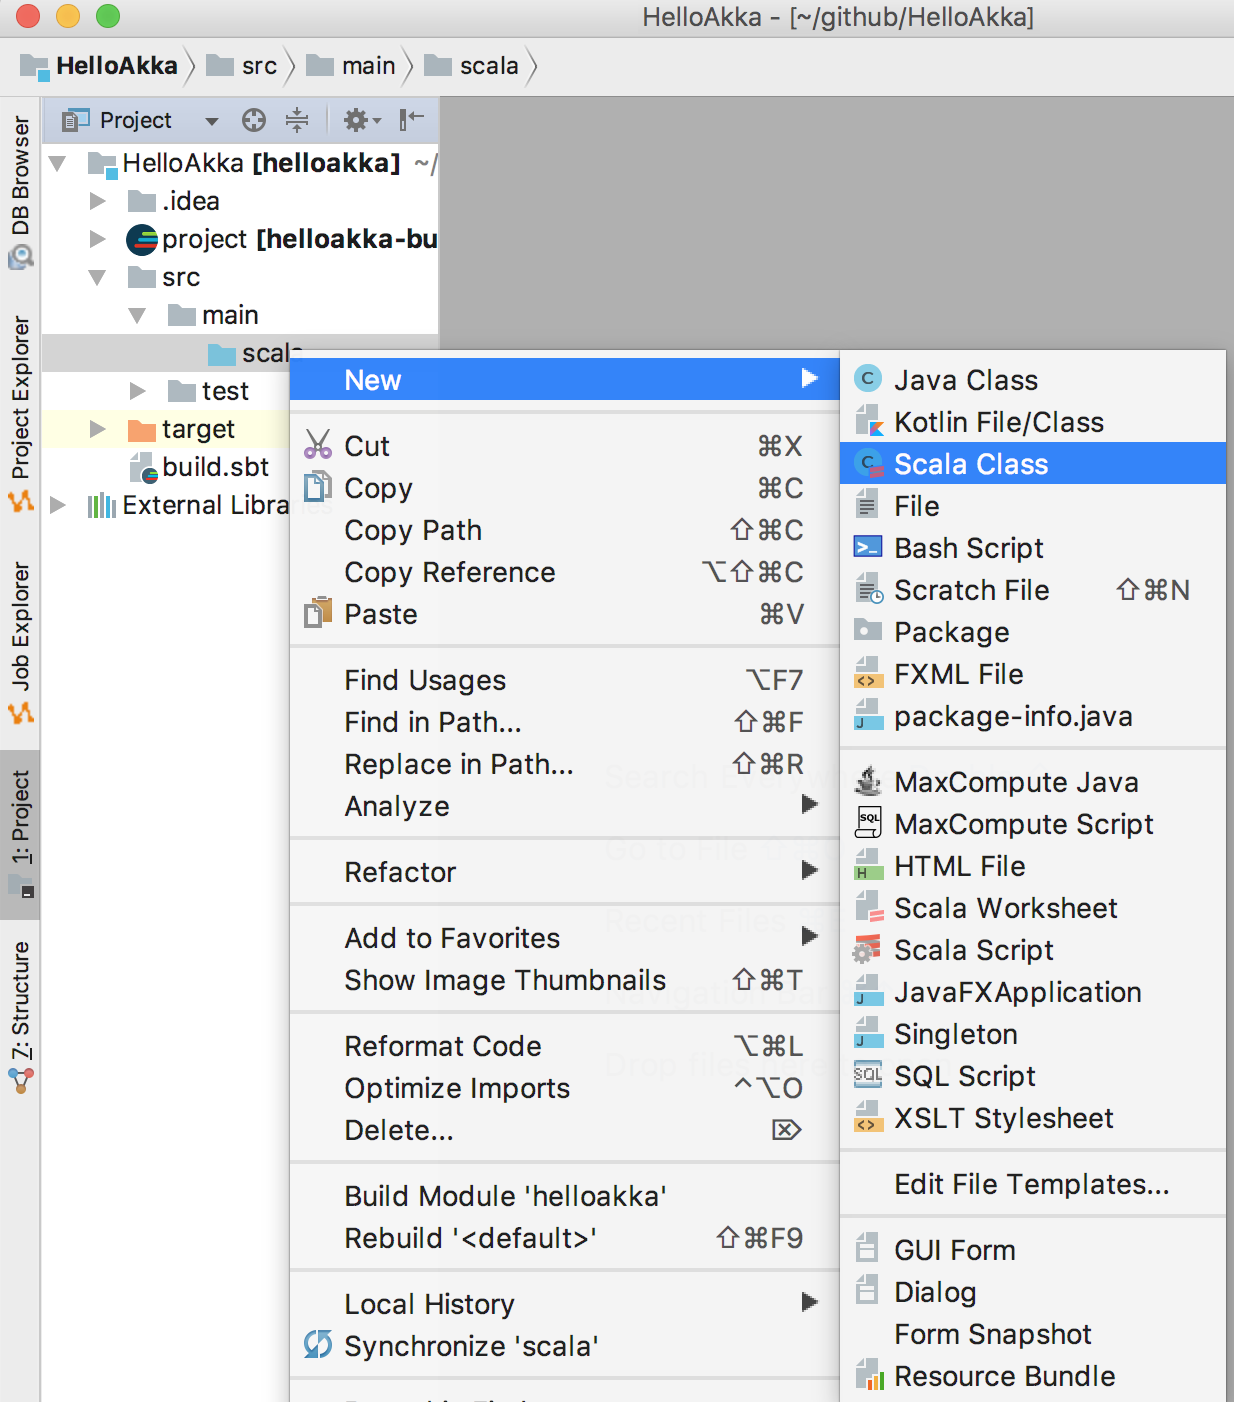The image size is (1234, 1402).
Task: Click the Kotlin File/Class icon
Action: (x=868, y=421)
